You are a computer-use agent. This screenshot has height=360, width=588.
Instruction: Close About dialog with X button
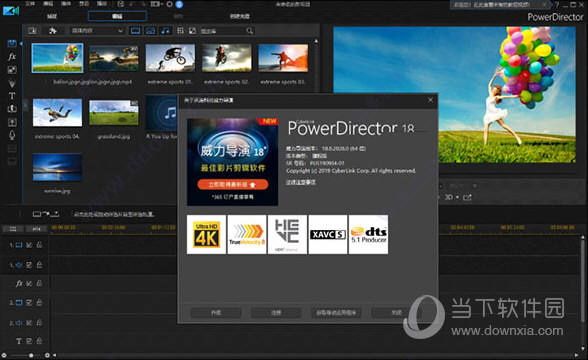tap(430, 100)
